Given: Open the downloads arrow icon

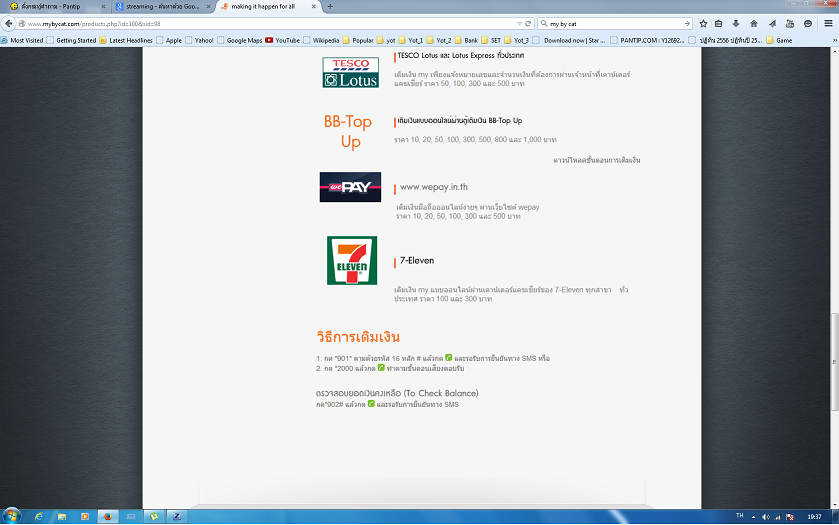Looking at the screenshot, I should pyautogui.click(x=736, y=24).
